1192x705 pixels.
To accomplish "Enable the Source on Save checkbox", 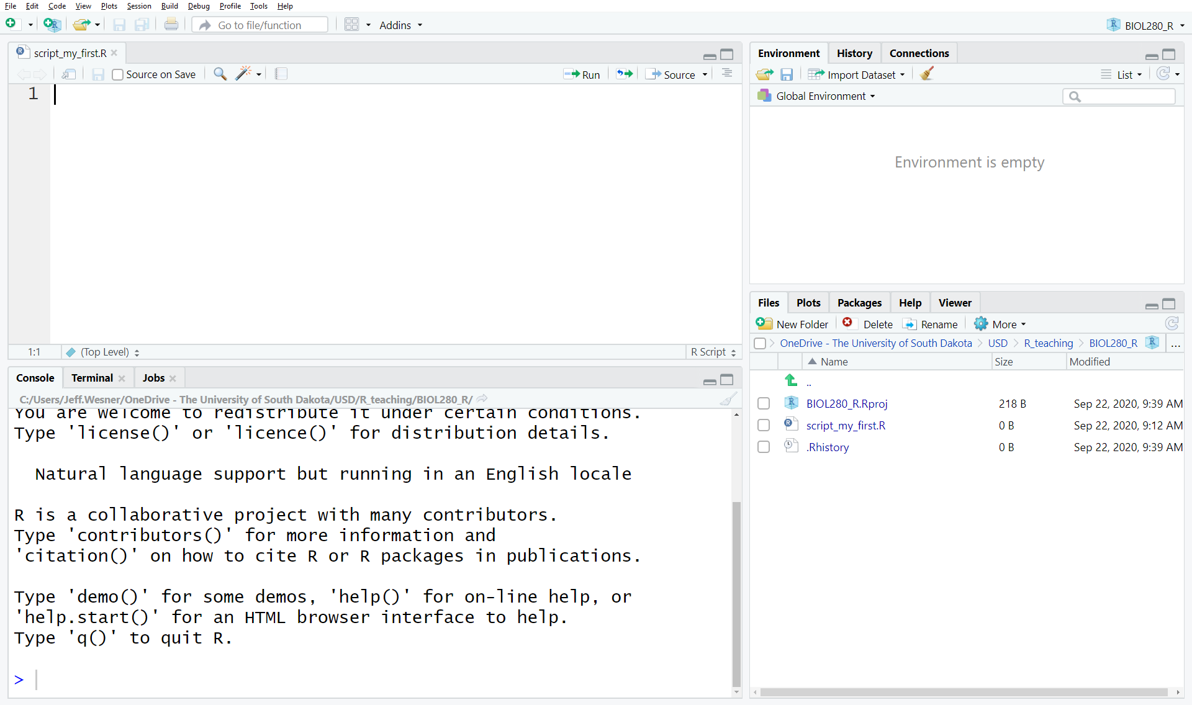I will pyautogui.click(x=118, y=75).
